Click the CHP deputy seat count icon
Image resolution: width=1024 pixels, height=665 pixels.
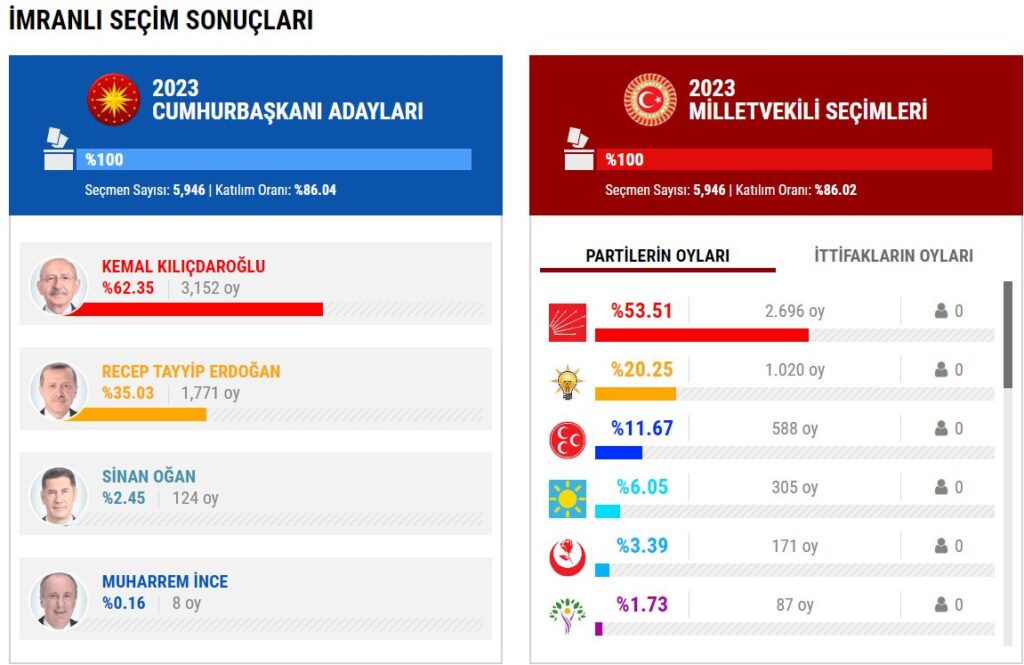pyautogui.click(x=941, y=311)
